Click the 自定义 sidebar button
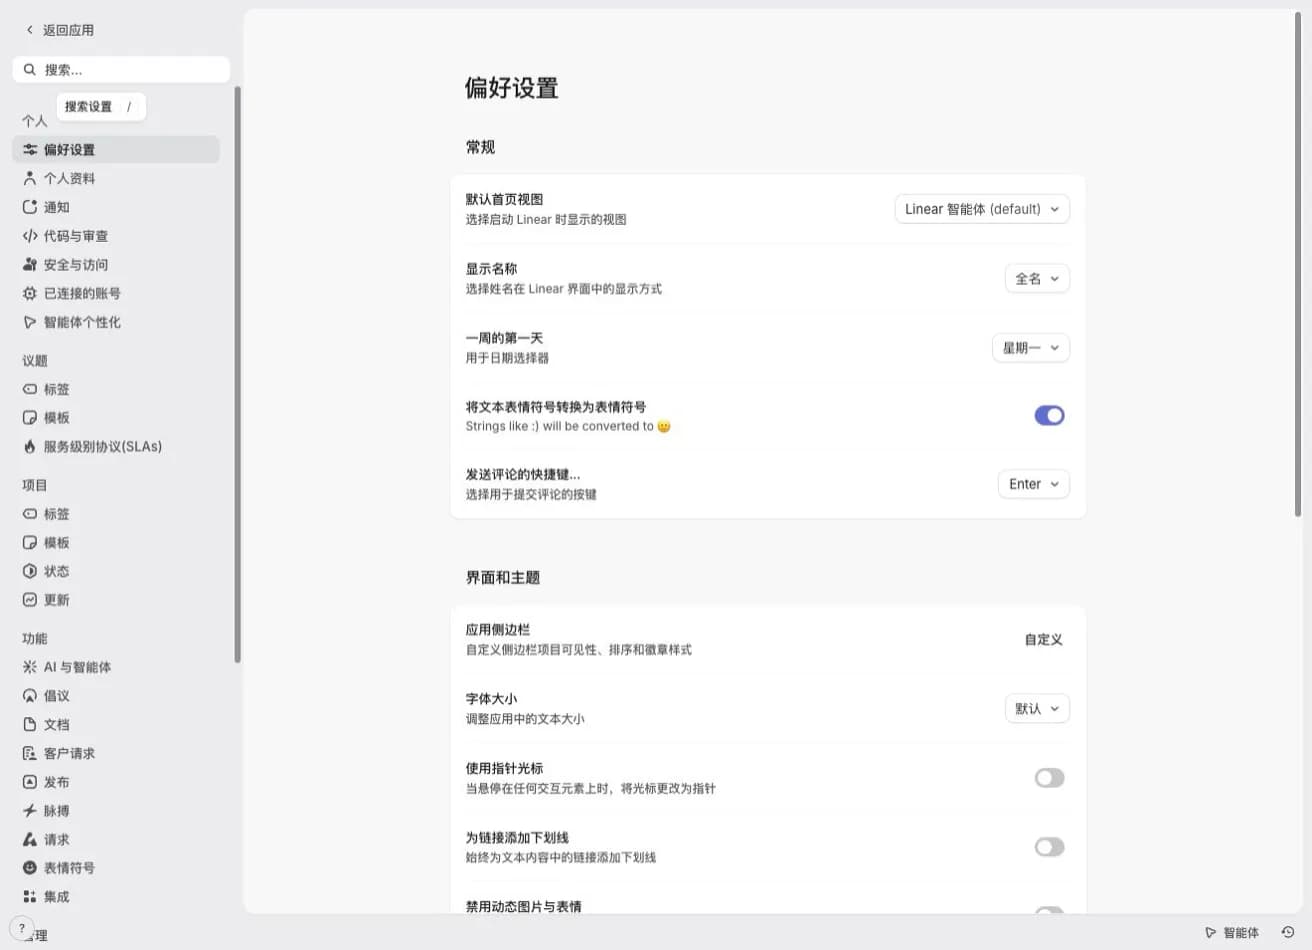The height and width of the screenshot is (950, 1312). click(x=1043, y=640)
